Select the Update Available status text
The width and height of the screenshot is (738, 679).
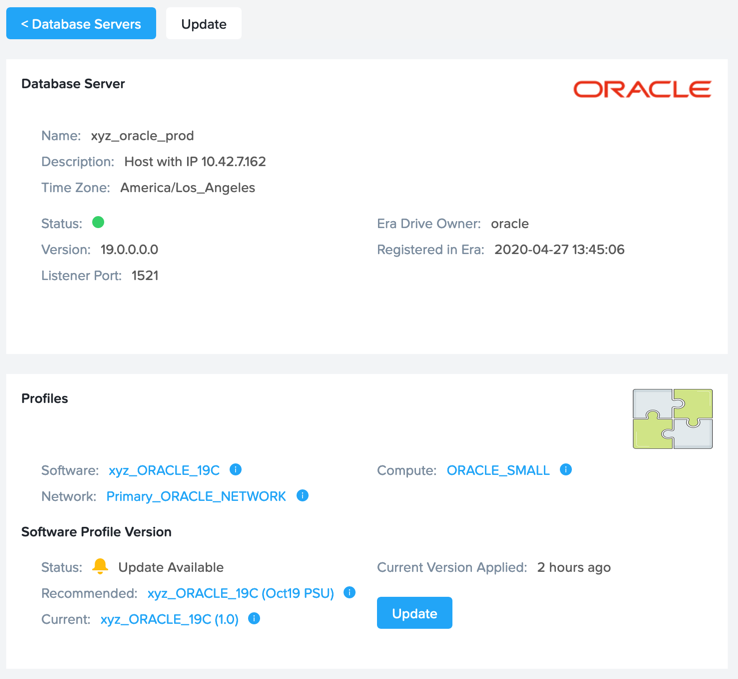tap(171, 567)
